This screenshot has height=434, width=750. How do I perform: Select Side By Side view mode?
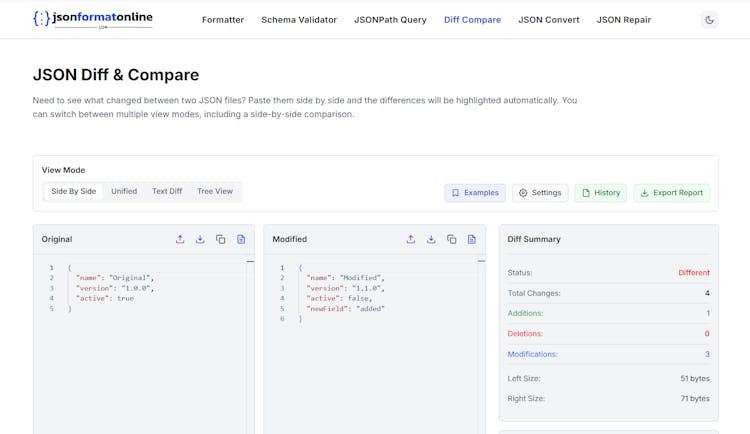click(x=74, y=192)
